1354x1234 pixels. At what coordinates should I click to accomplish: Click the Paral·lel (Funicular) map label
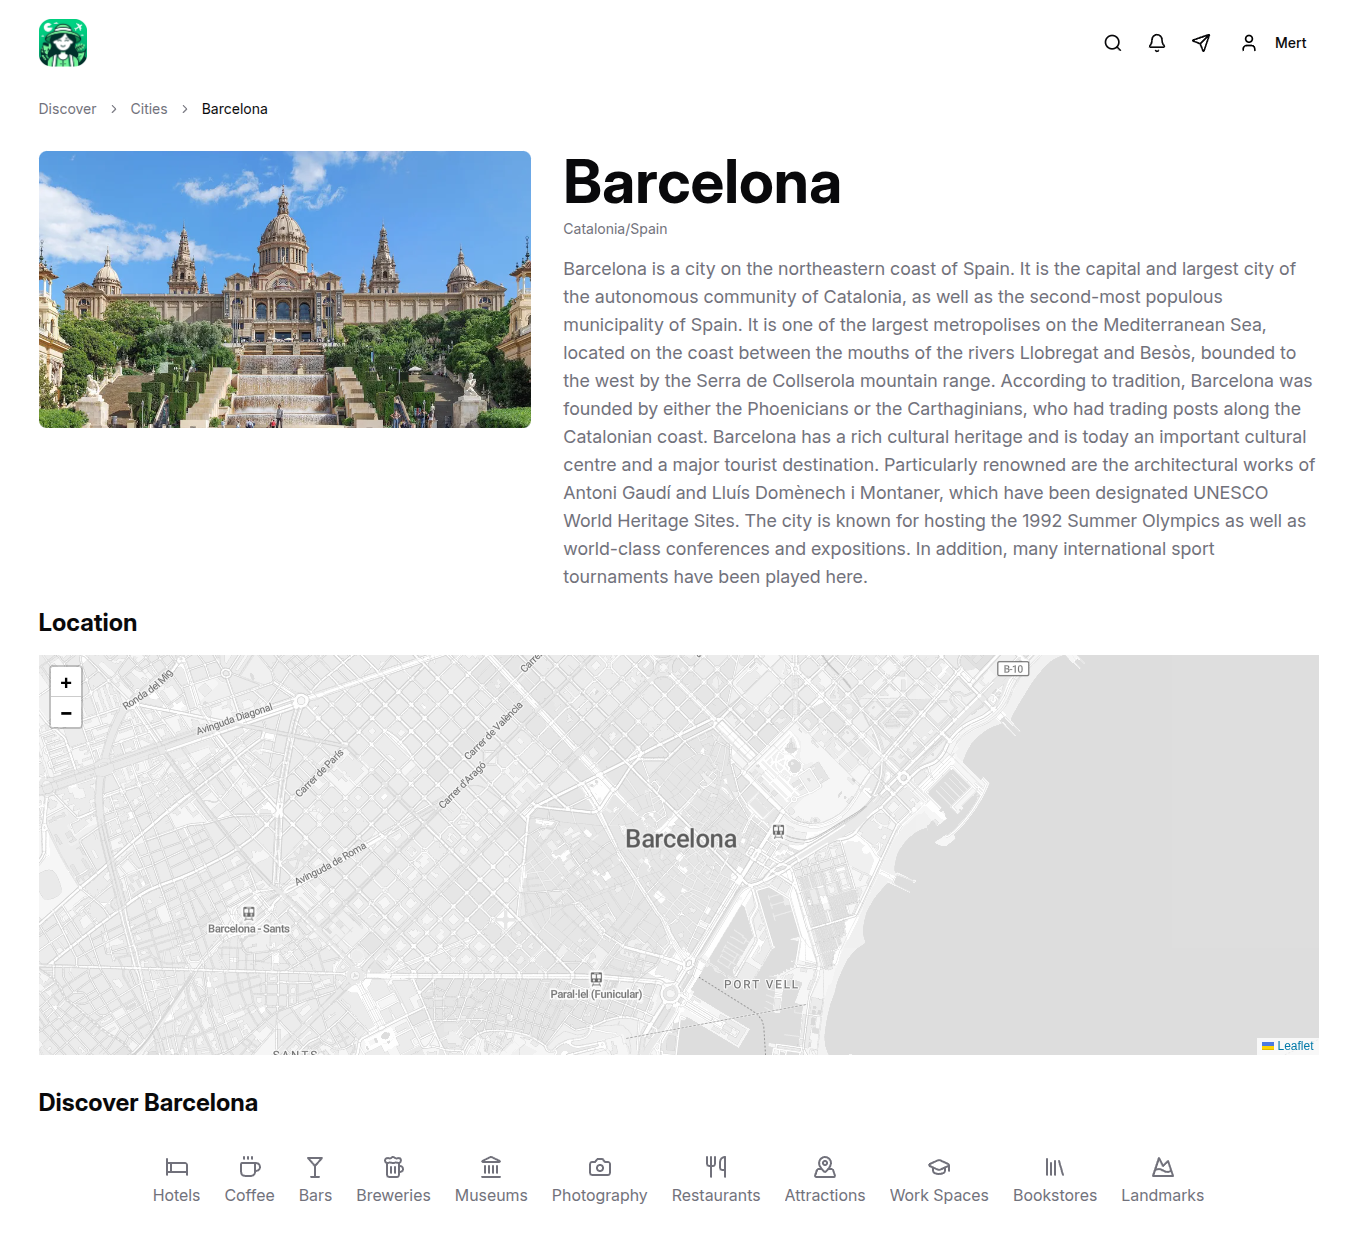pyautogui.click(x=596, y=994)
